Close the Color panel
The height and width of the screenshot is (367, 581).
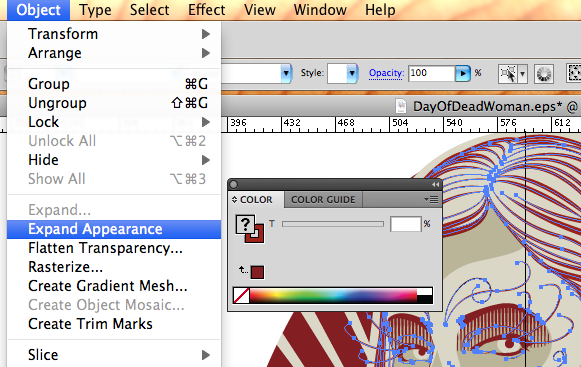233,184
